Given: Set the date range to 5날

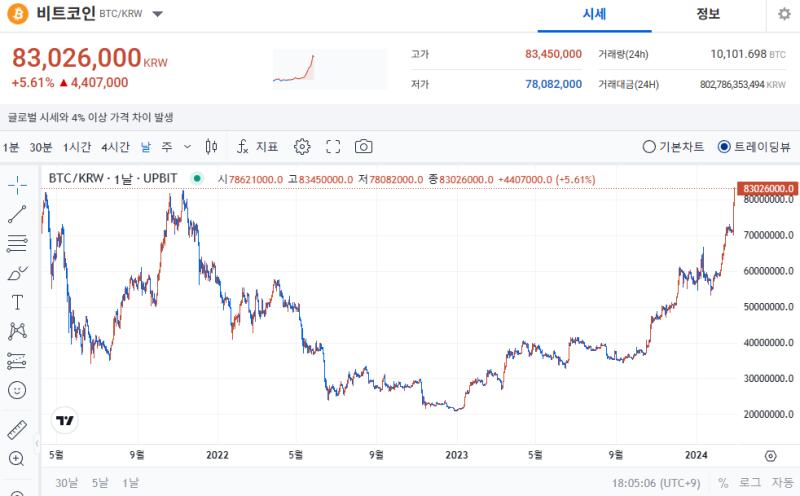Looking at the screenshot, I should pyautogui.click(x=100, y=483).
